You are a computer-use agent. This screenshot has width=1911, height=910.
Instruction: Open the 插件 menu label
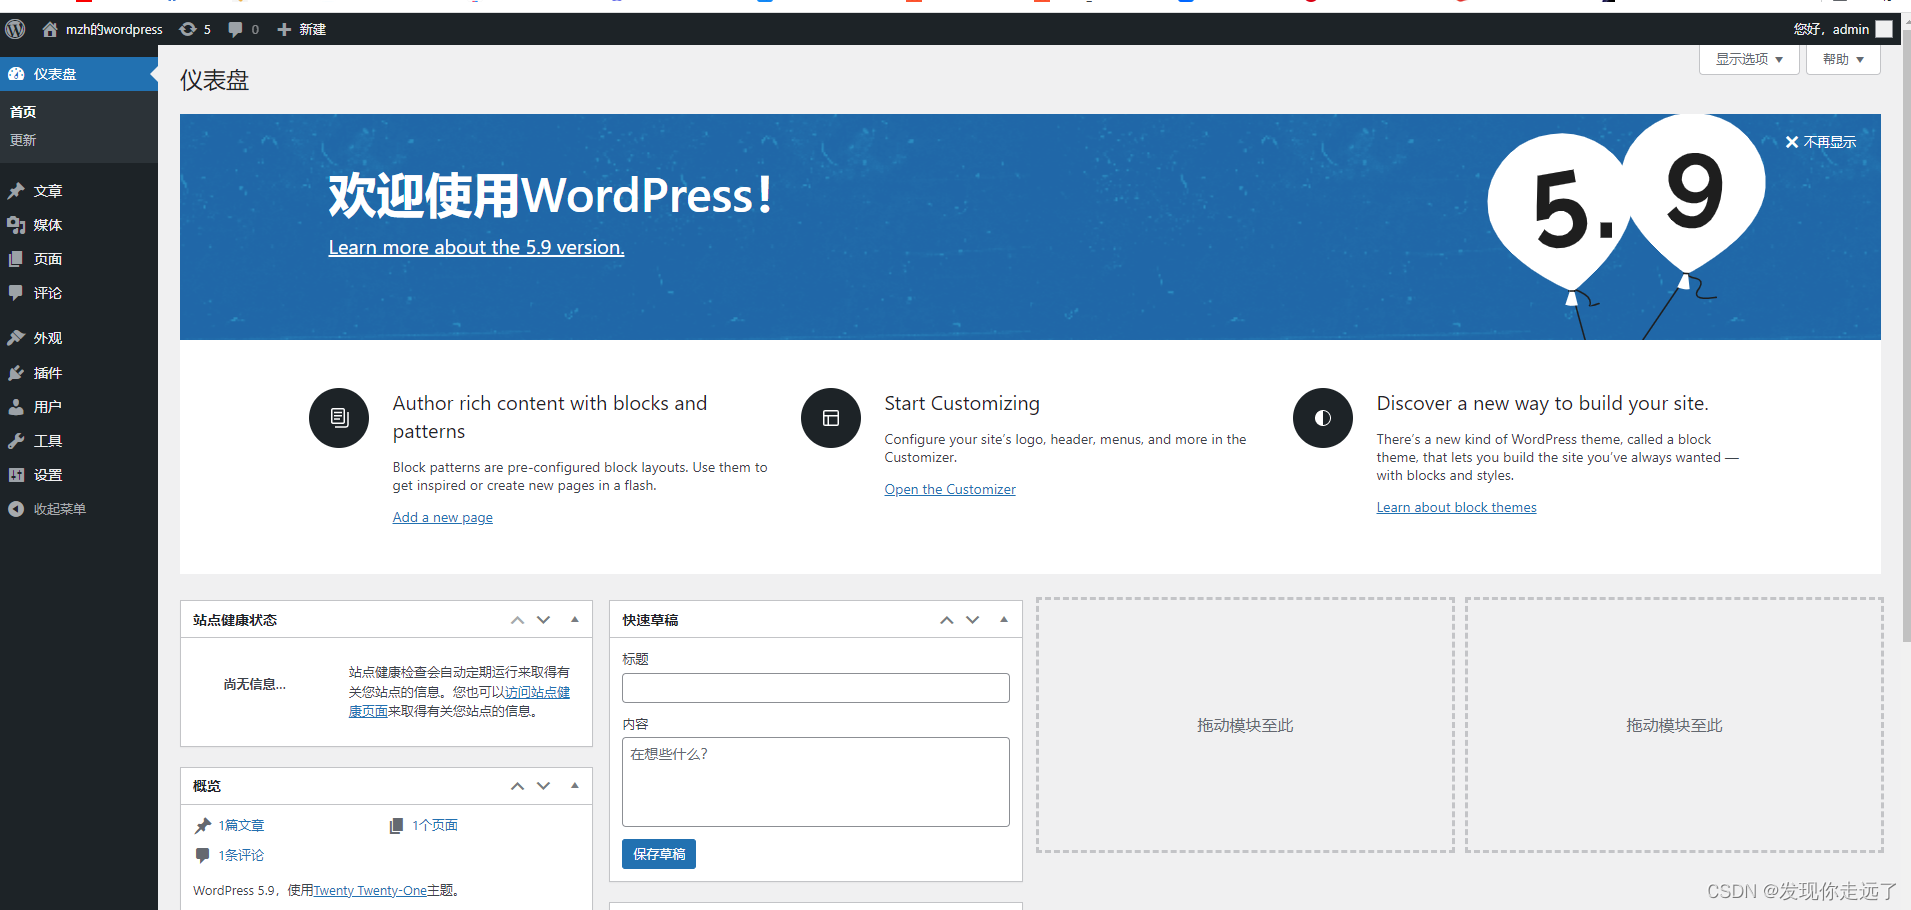(48, 373)
